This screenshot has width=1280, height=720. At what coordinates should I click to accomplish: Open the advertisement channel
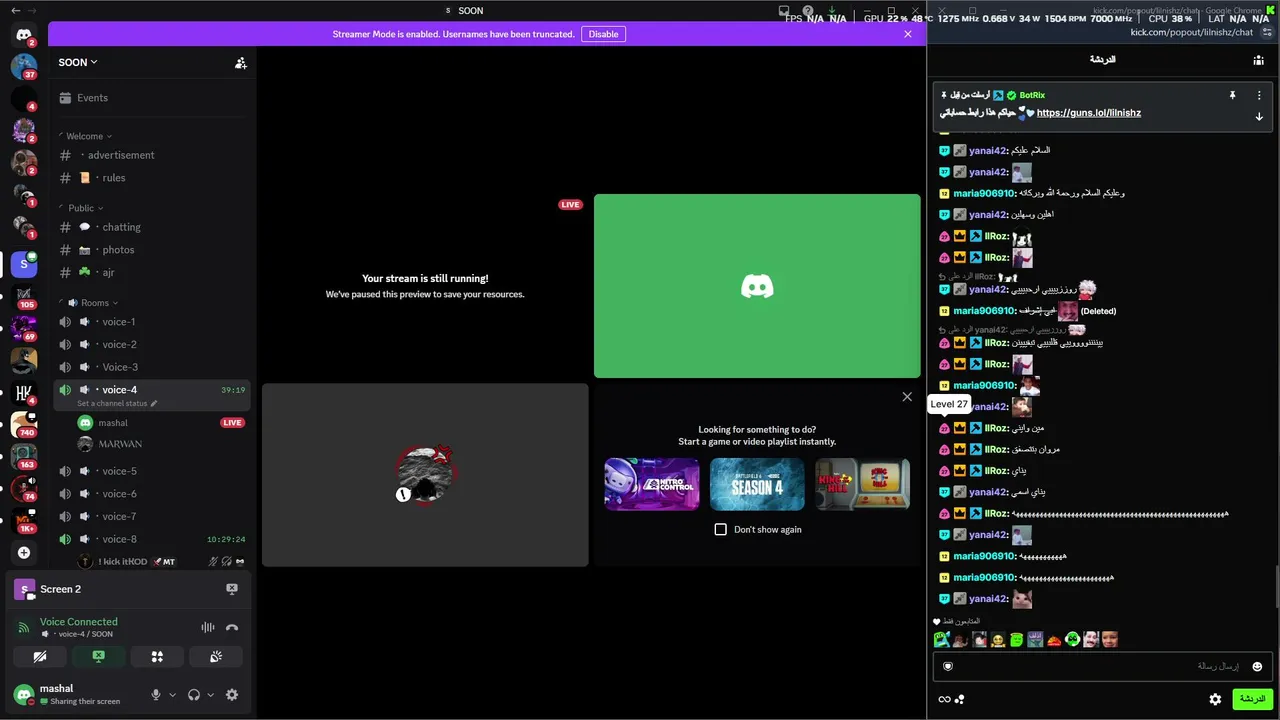coord(151,155)
